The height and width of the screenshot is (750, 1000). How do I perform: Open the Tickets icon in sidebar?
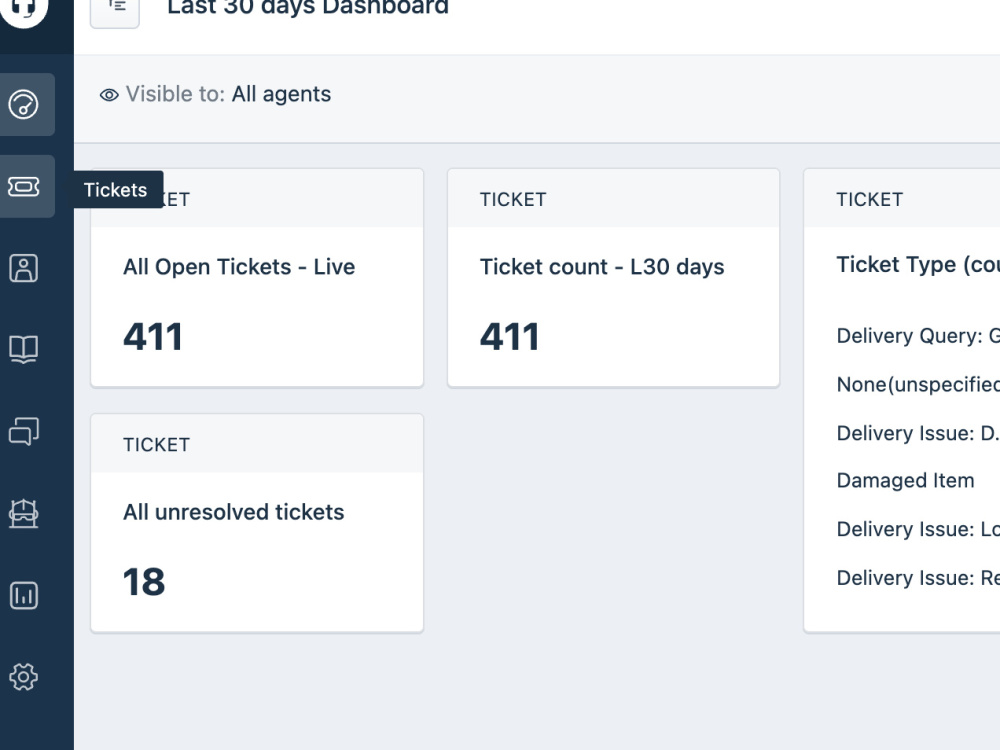24,186
